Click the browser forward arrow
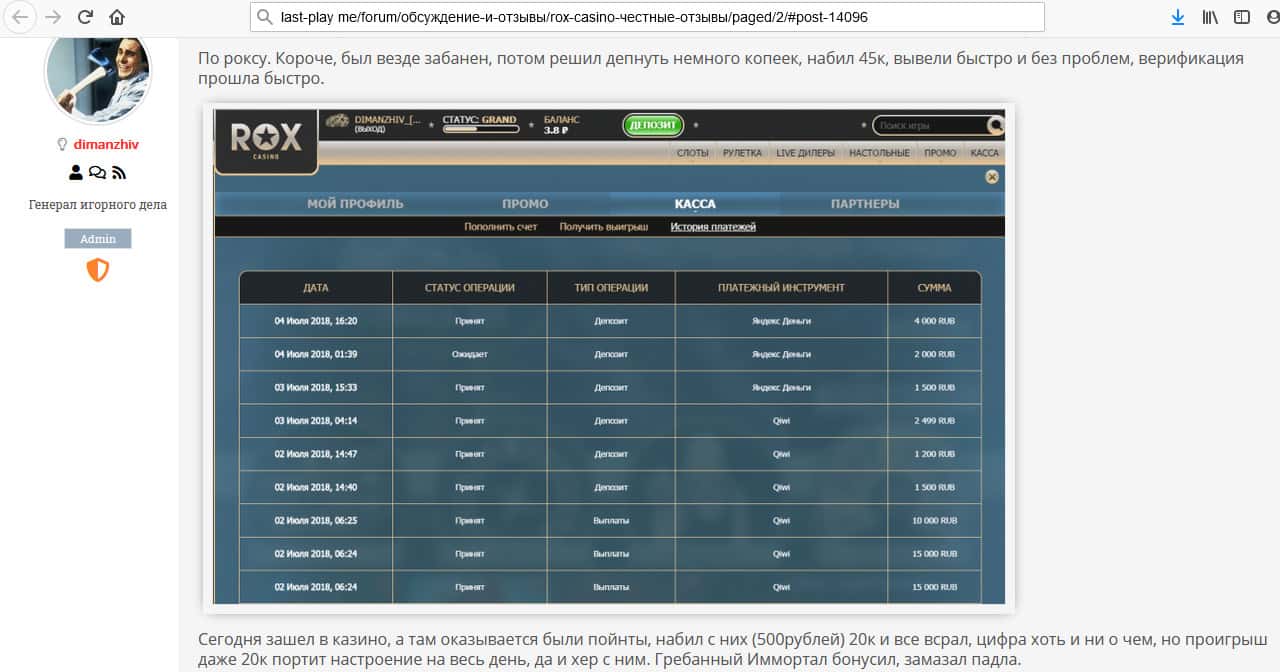 pyautogui.click(x=53, y=17)
